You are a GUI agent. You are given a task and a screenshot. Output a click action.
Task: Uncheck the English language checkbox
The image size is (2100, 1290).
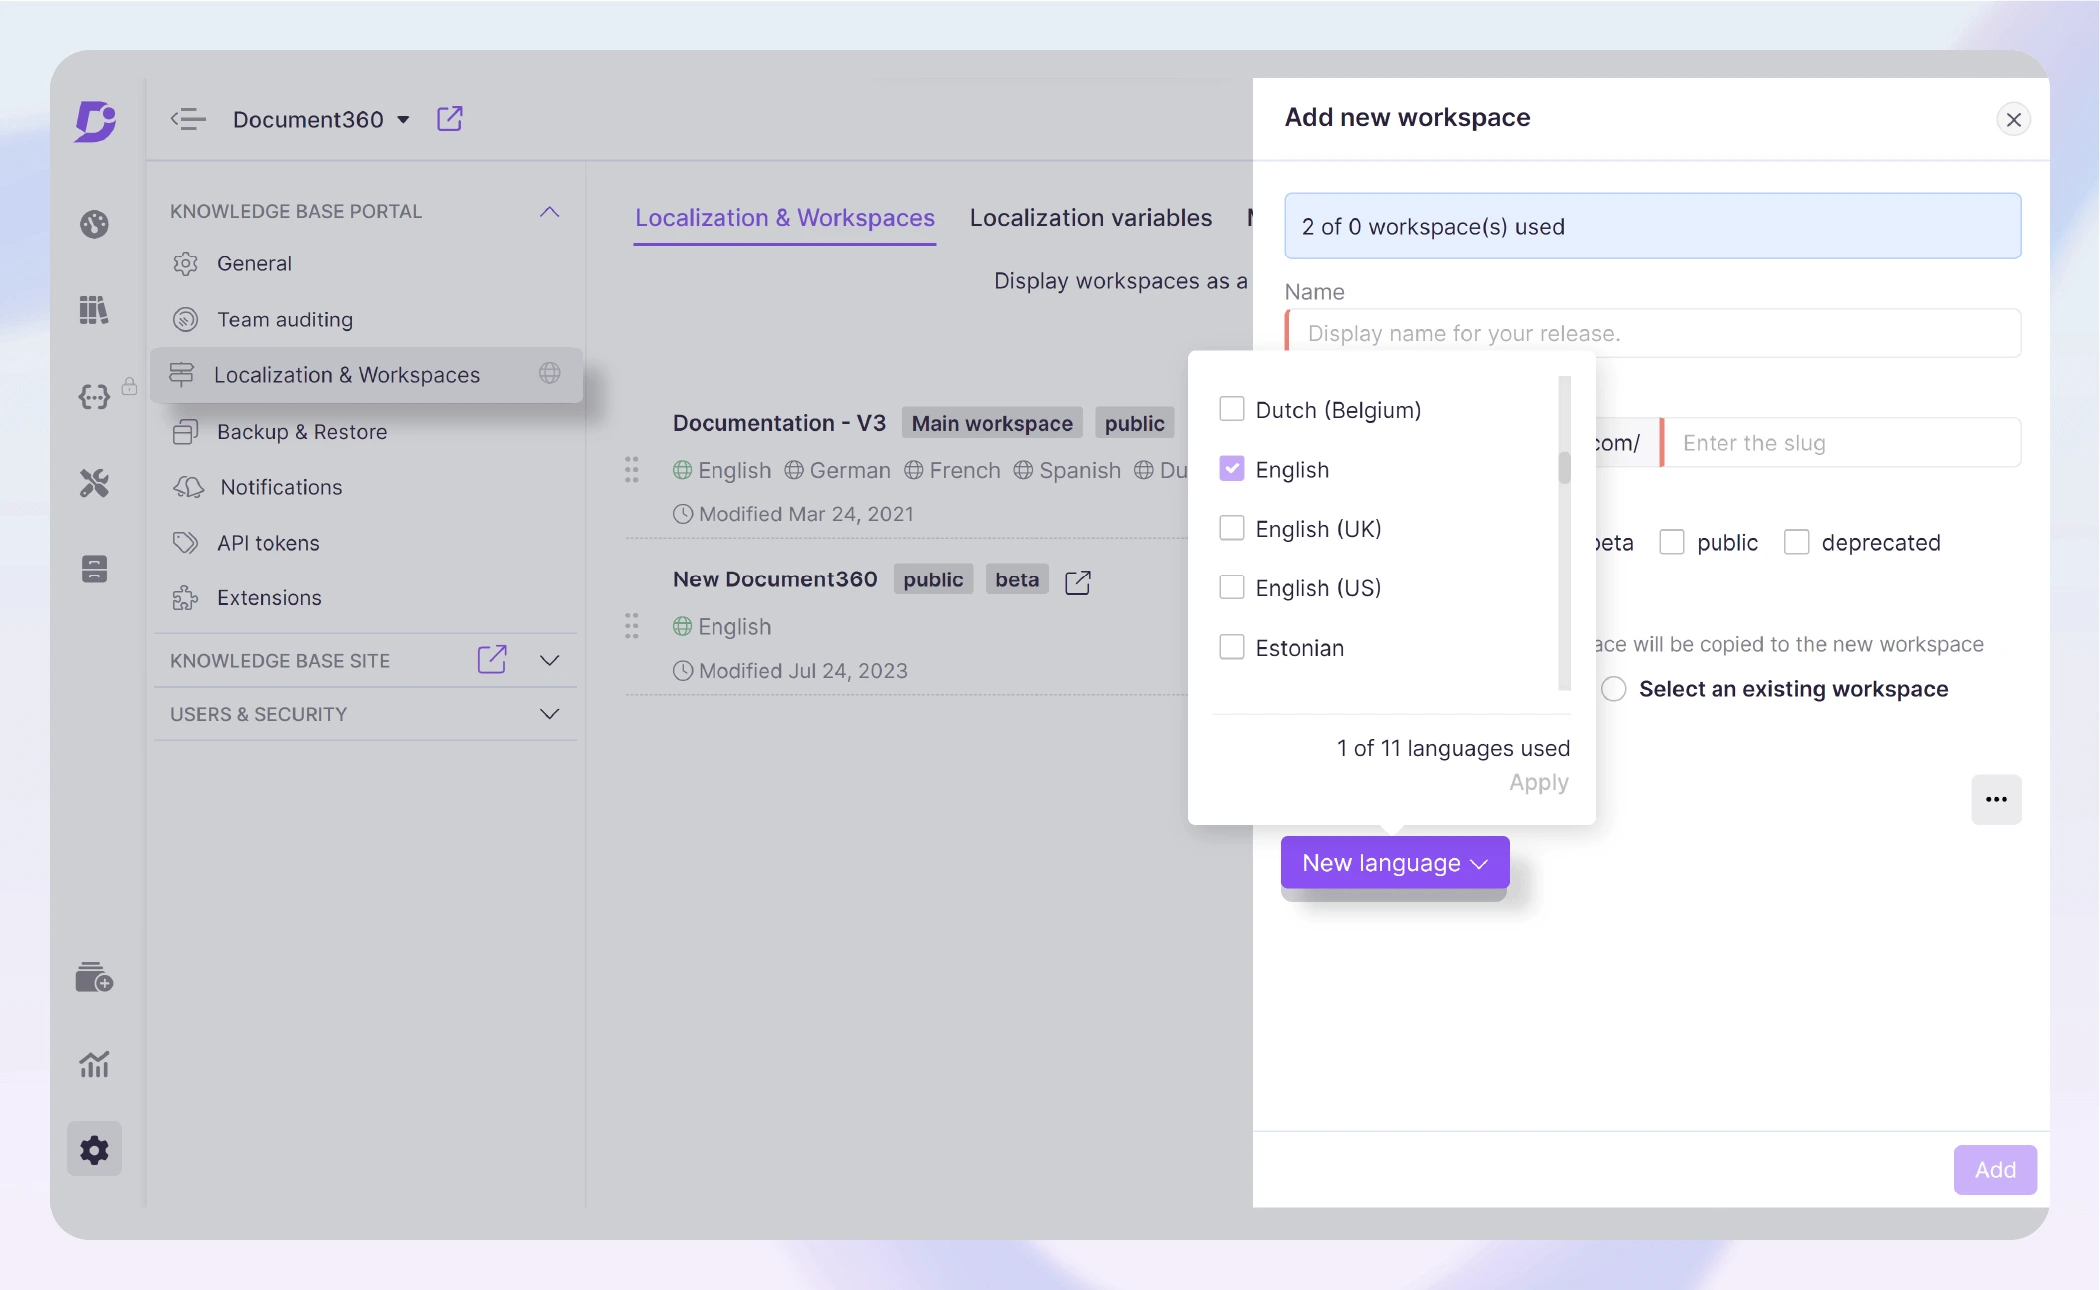coord(1231,468)
